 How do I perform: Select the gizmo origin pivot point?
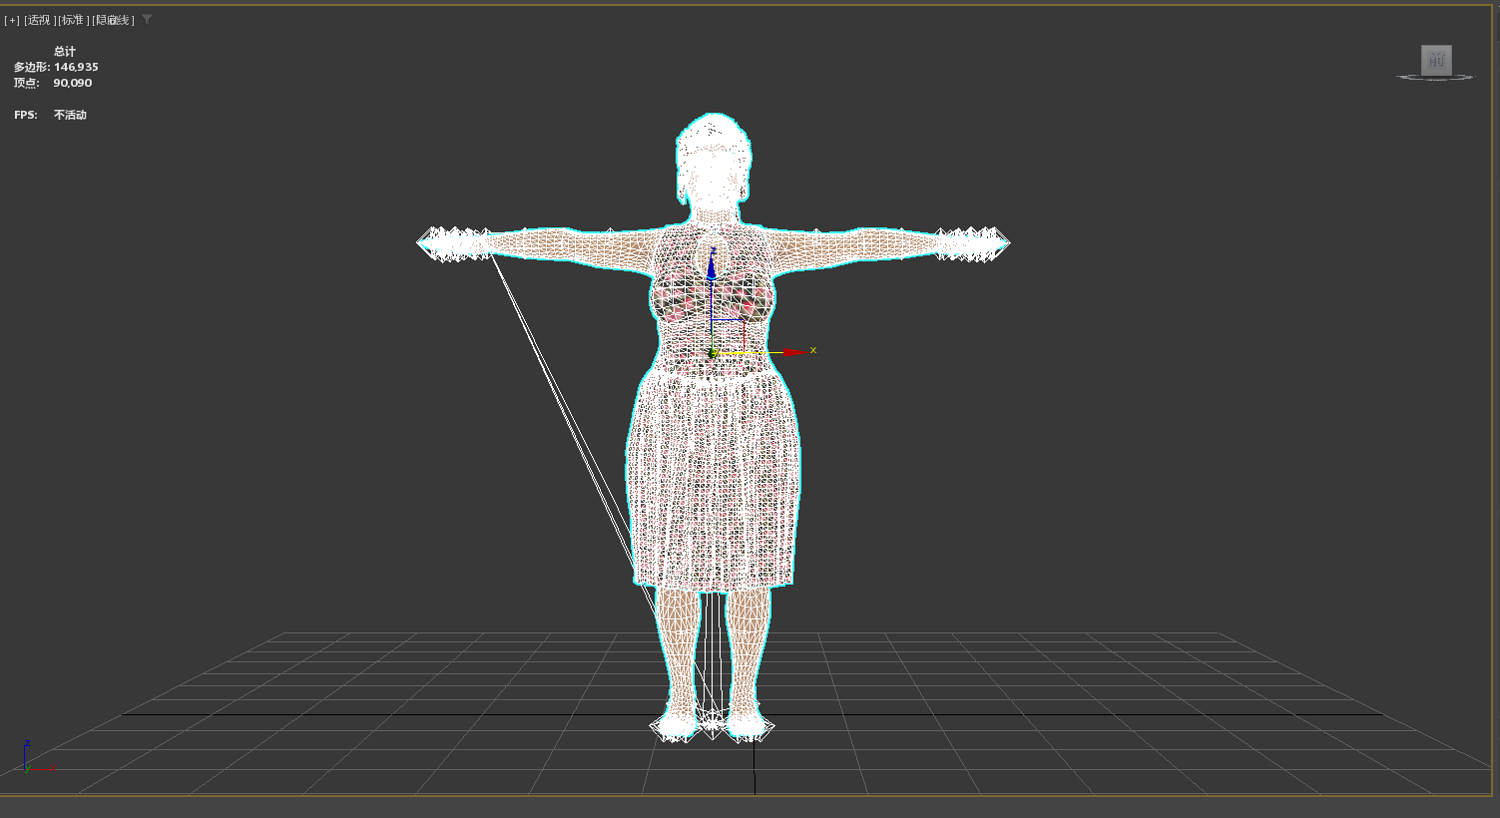point(713,353)
